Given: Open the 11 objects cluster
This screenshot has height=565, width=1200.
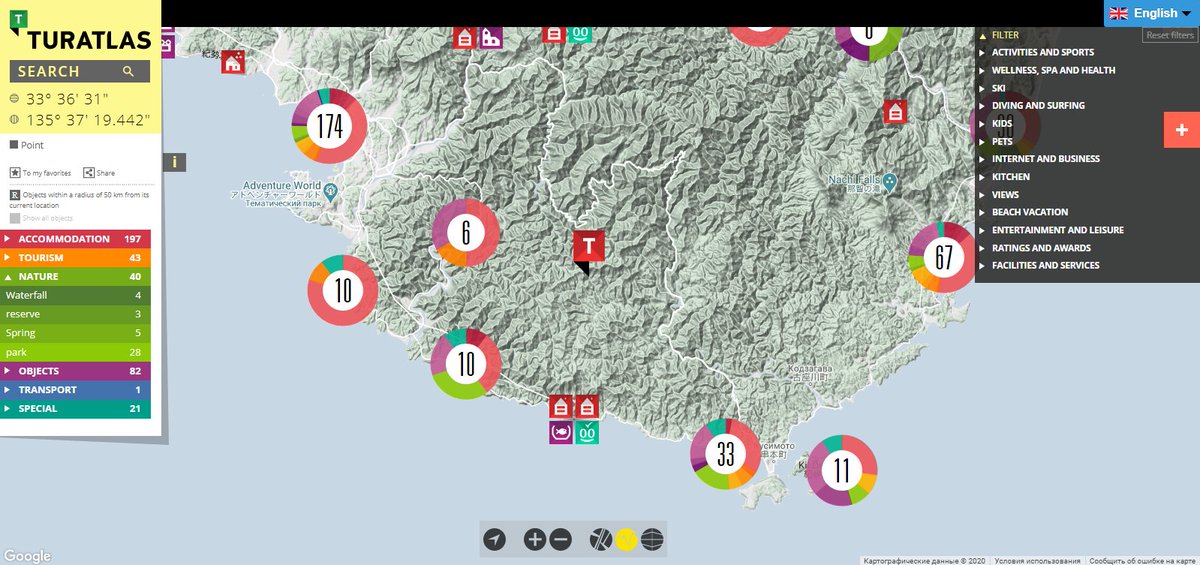Looking at the screenshot, I should [841, 470].
